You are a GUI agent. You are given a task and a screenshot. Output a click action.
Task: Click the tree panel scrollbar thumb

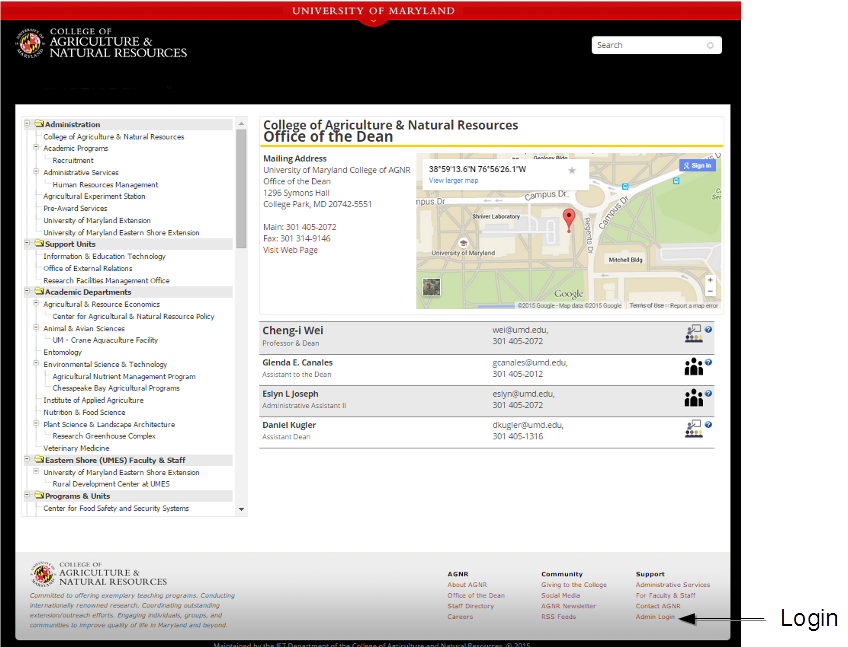(241, 189)
